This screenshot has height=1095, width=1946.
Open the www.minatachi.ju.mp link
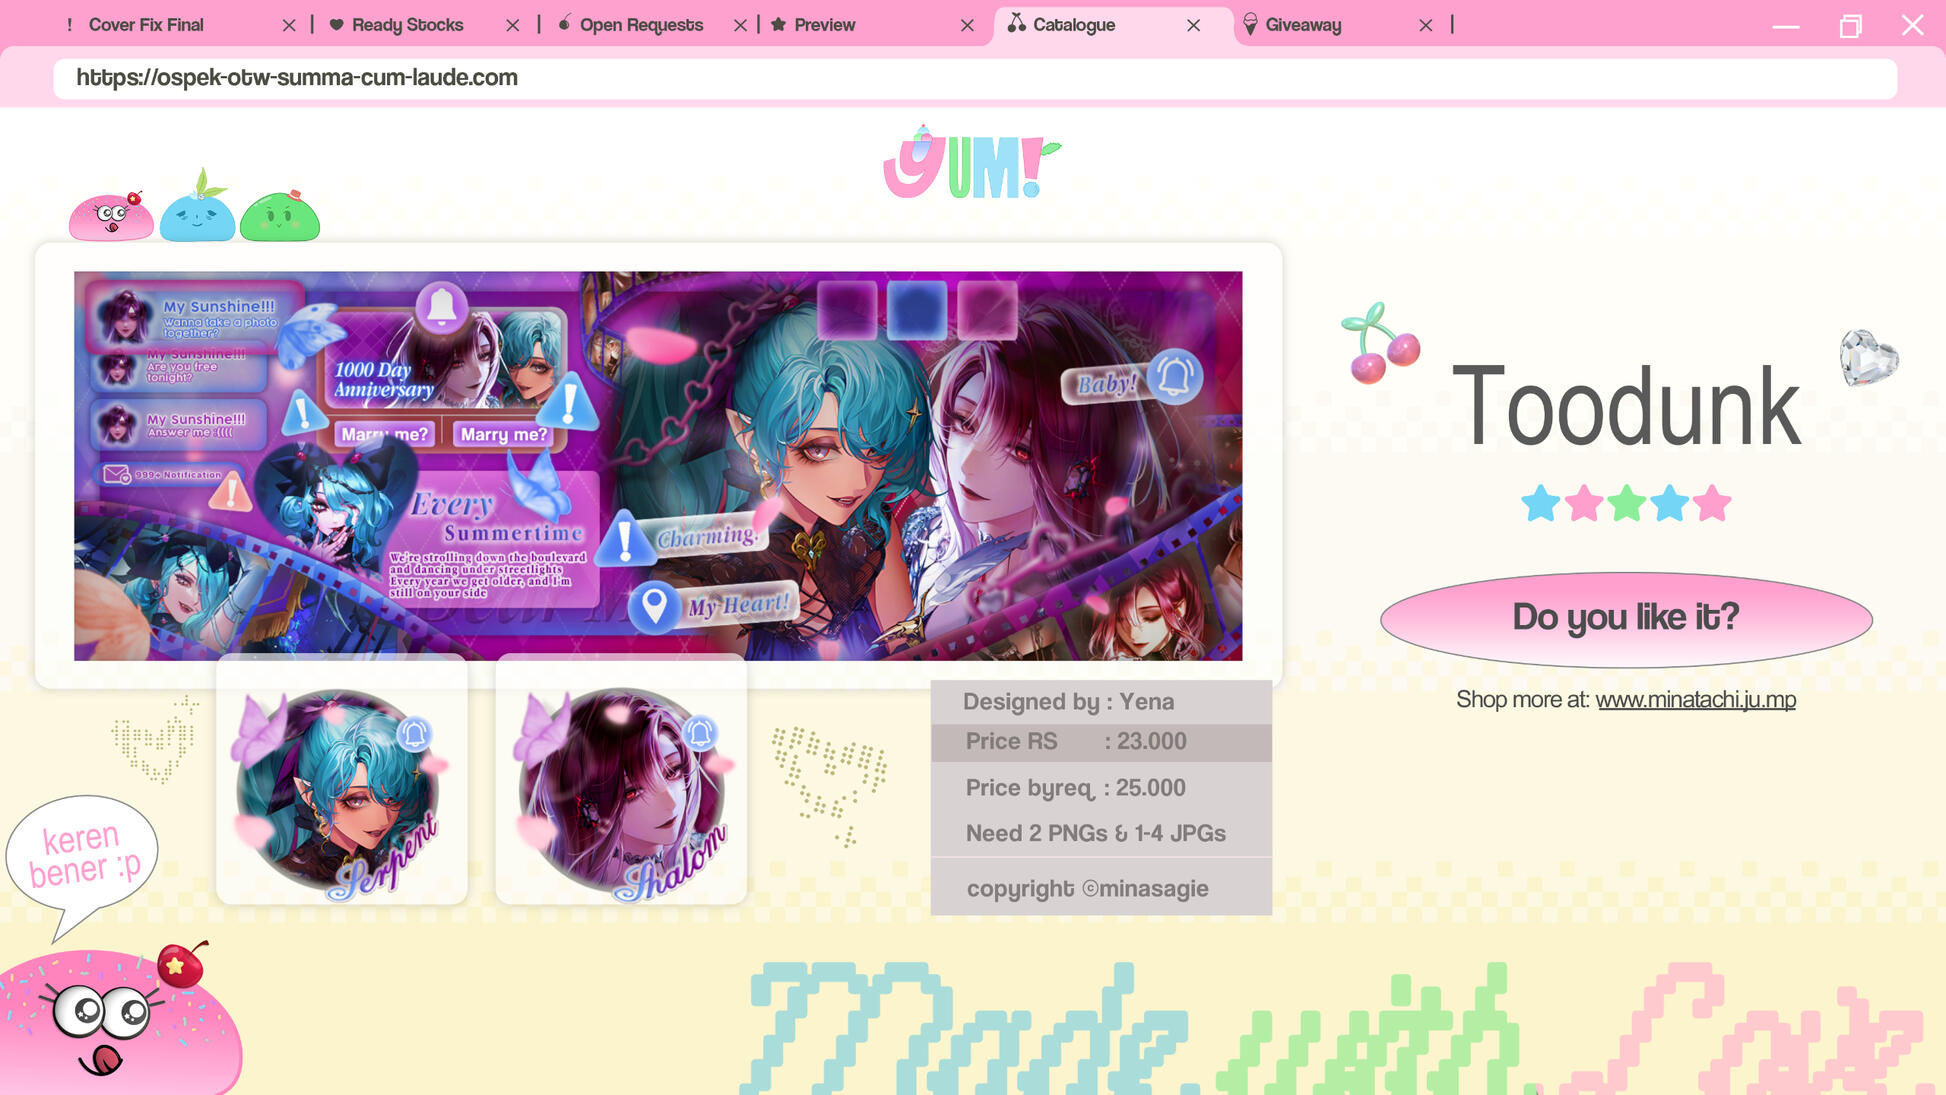1695,700
